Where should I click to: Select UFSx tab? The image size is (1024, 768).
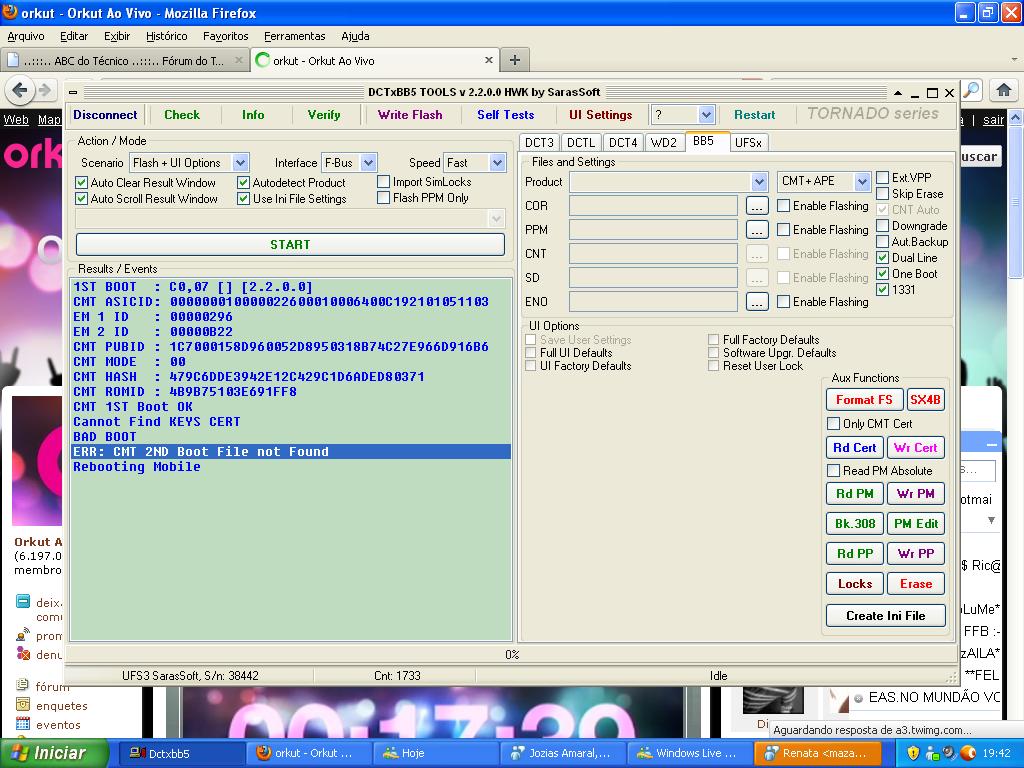coord(748,142)
